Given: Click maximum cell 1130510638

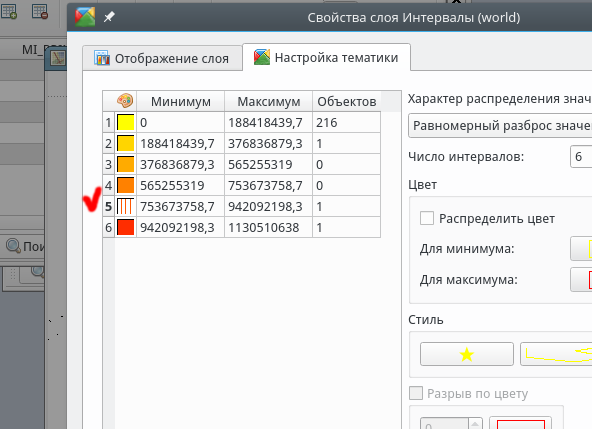Looking at the screenshot, I should pos(268,227).
